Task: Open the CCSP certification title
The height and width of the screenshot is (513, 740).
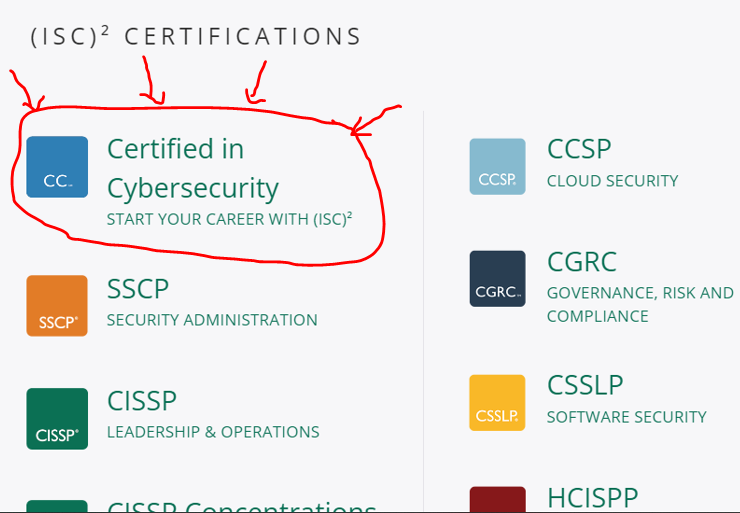Action: pyautogui.click(x=579, y=149)
